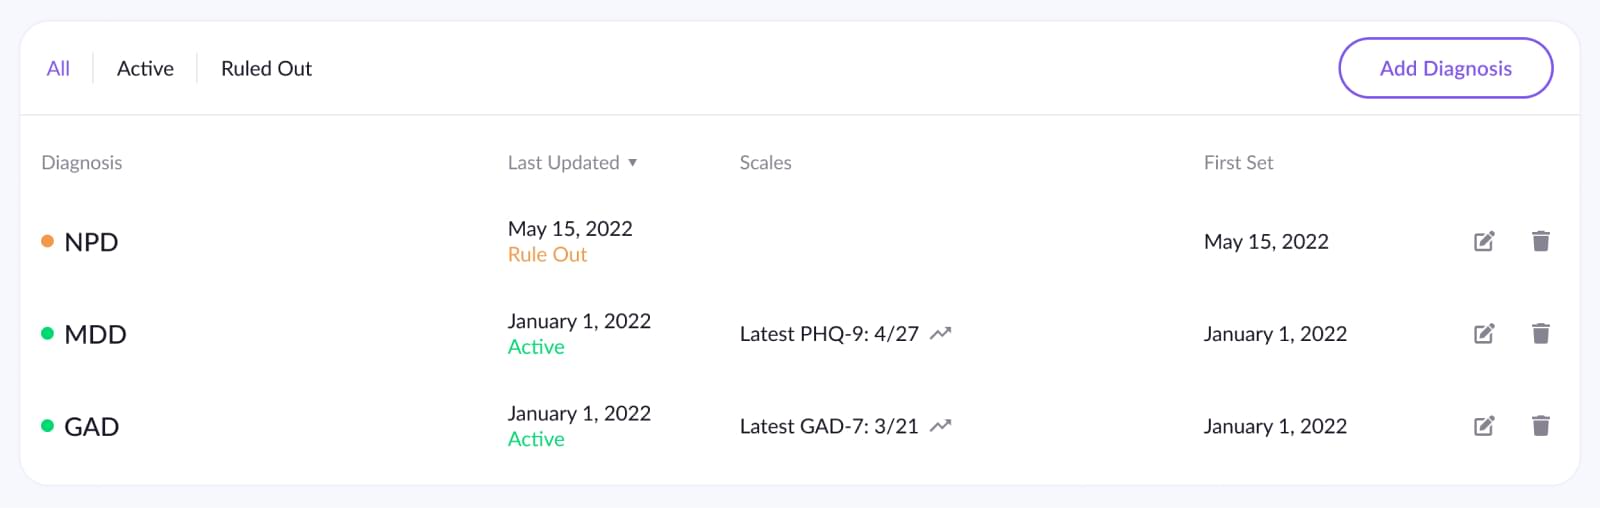This screenshot has width=1600, height=508.
Task: Sort by Last Updated arrow
Action: pyautogui.click(x=632, y=163)
